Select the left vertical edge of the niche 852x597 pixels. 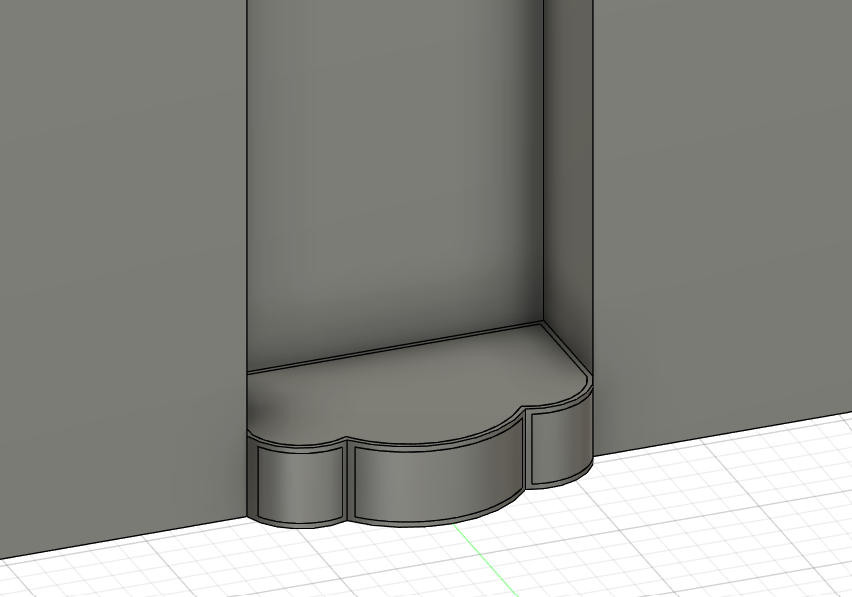point(246,200)
